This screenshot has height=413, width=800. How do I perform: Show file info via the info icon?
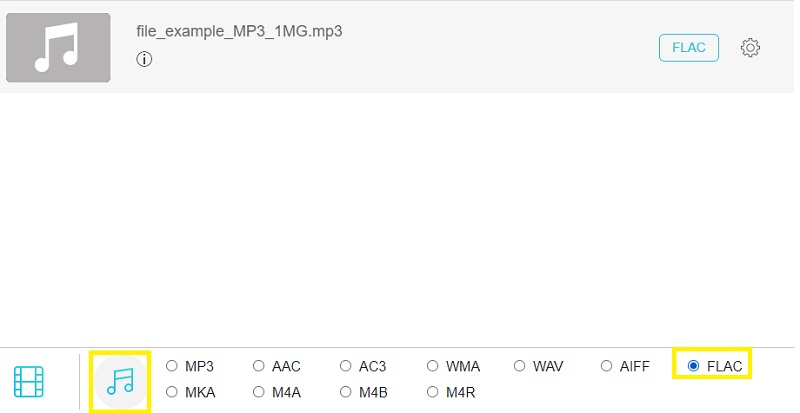click(144, 59)
